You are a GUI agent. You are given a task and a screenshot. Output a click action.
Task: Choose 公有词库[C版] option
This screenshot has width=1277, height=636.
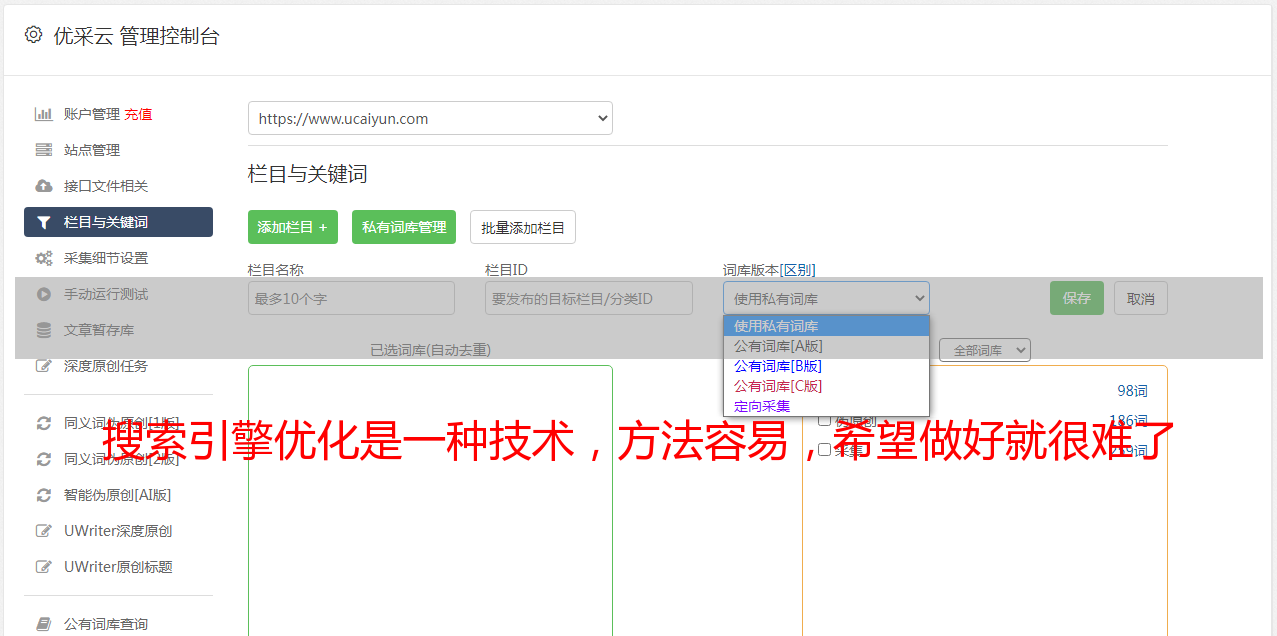(x=826, y=386)
